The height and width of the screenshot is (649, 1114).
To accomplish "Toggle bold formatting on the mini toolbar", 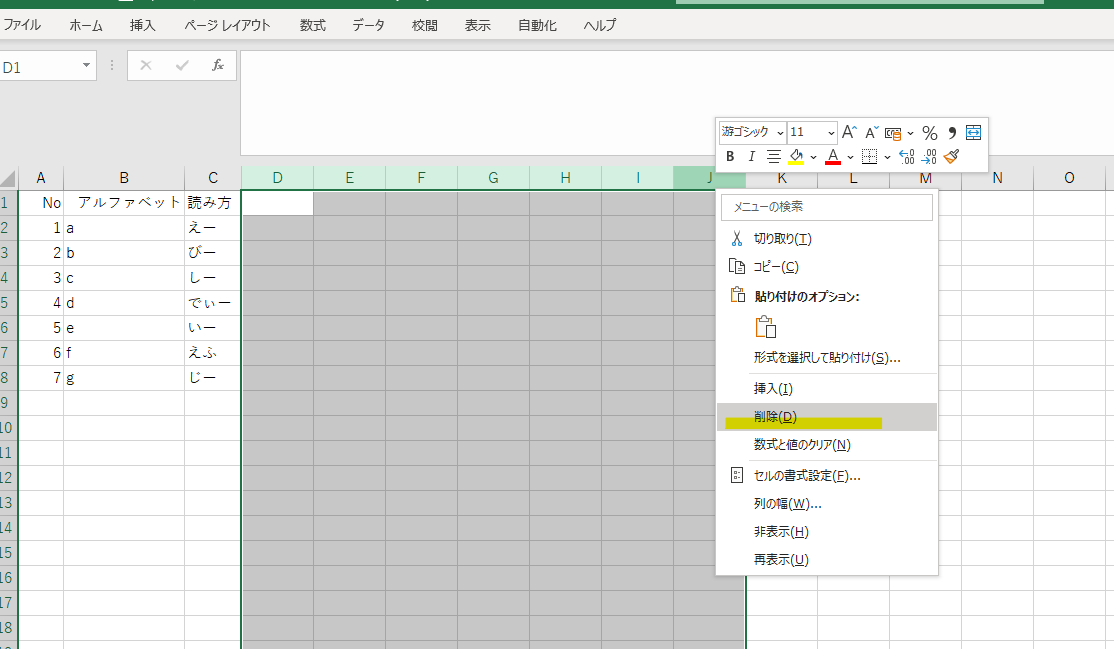I will coord(730,156).
